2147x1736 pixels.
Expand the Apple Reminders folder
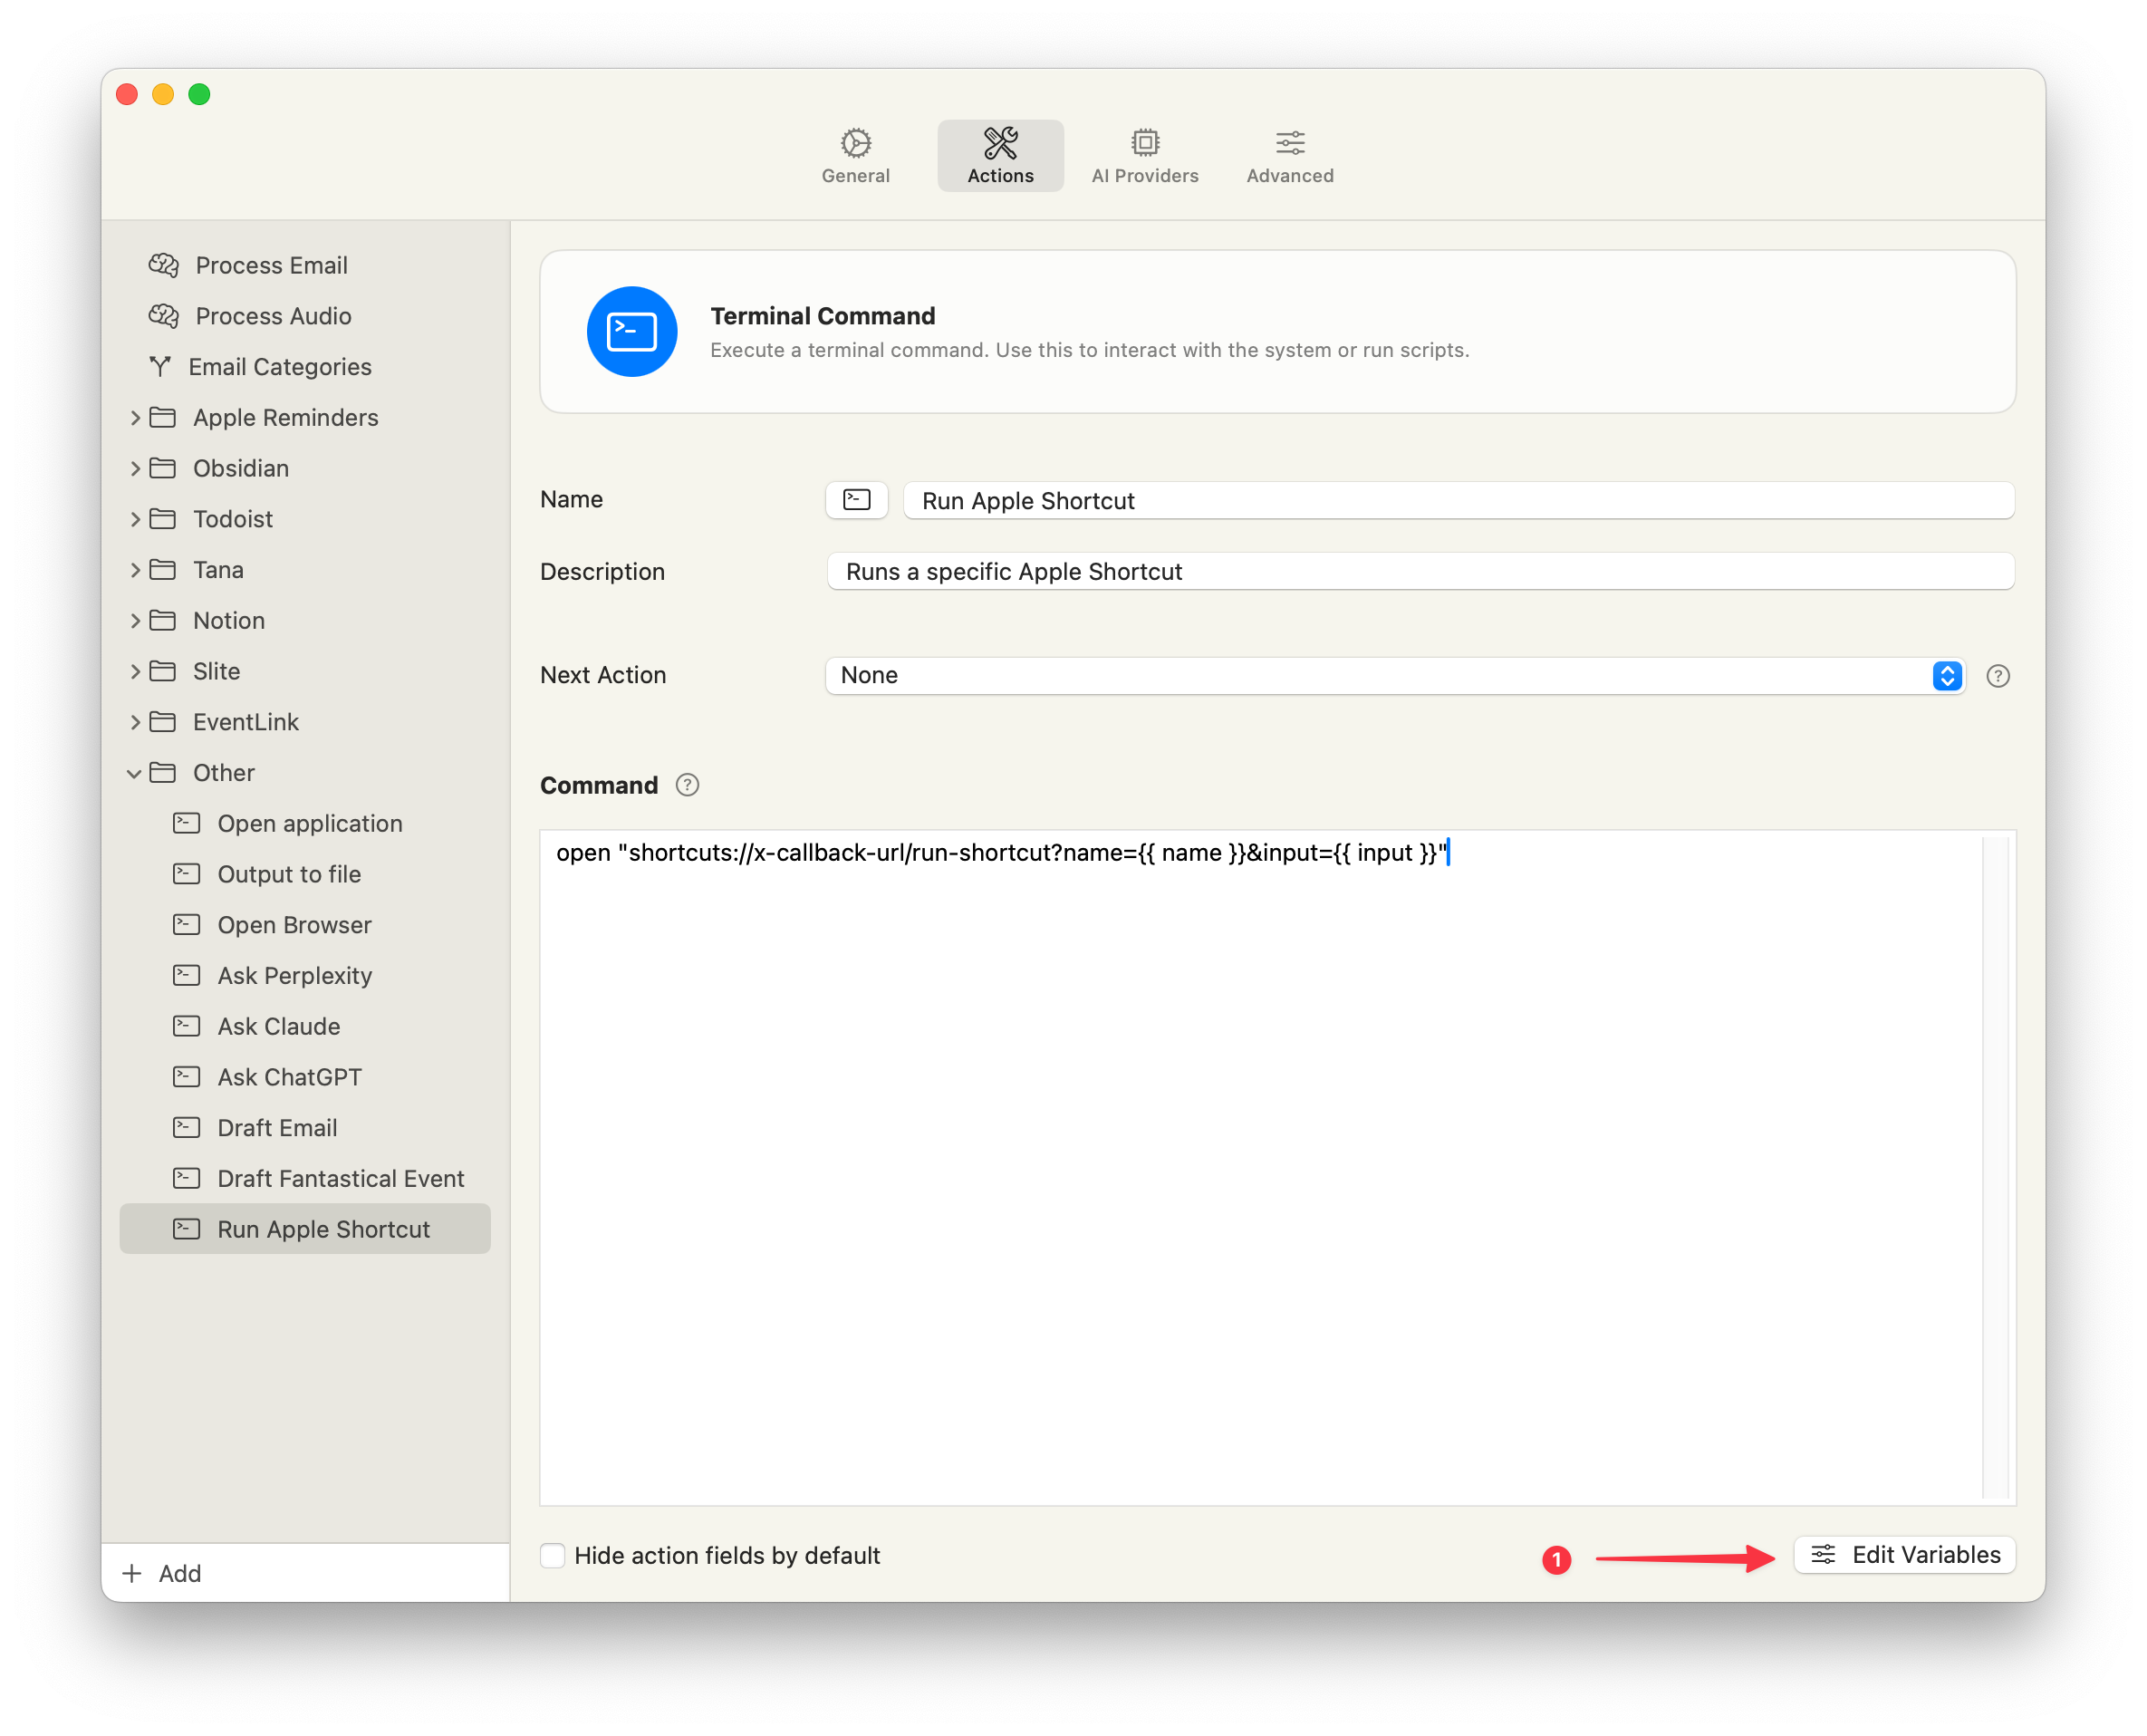[x=134, y=418]
